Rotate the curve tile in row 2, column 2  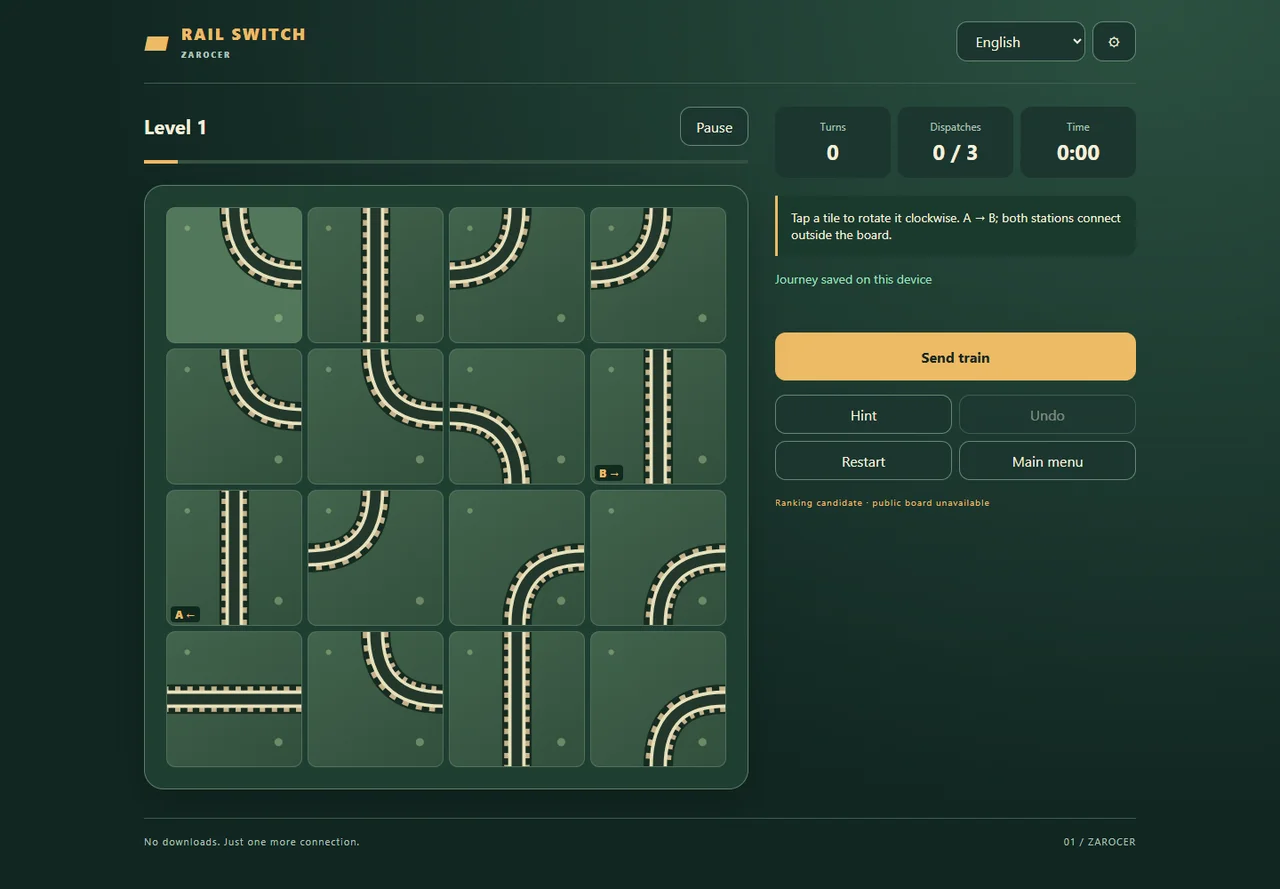coord(375,416)
